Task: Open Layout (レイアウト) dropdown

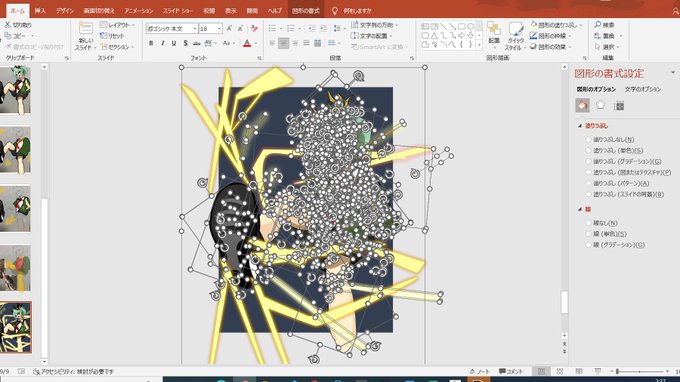Action: pos(117,25)
